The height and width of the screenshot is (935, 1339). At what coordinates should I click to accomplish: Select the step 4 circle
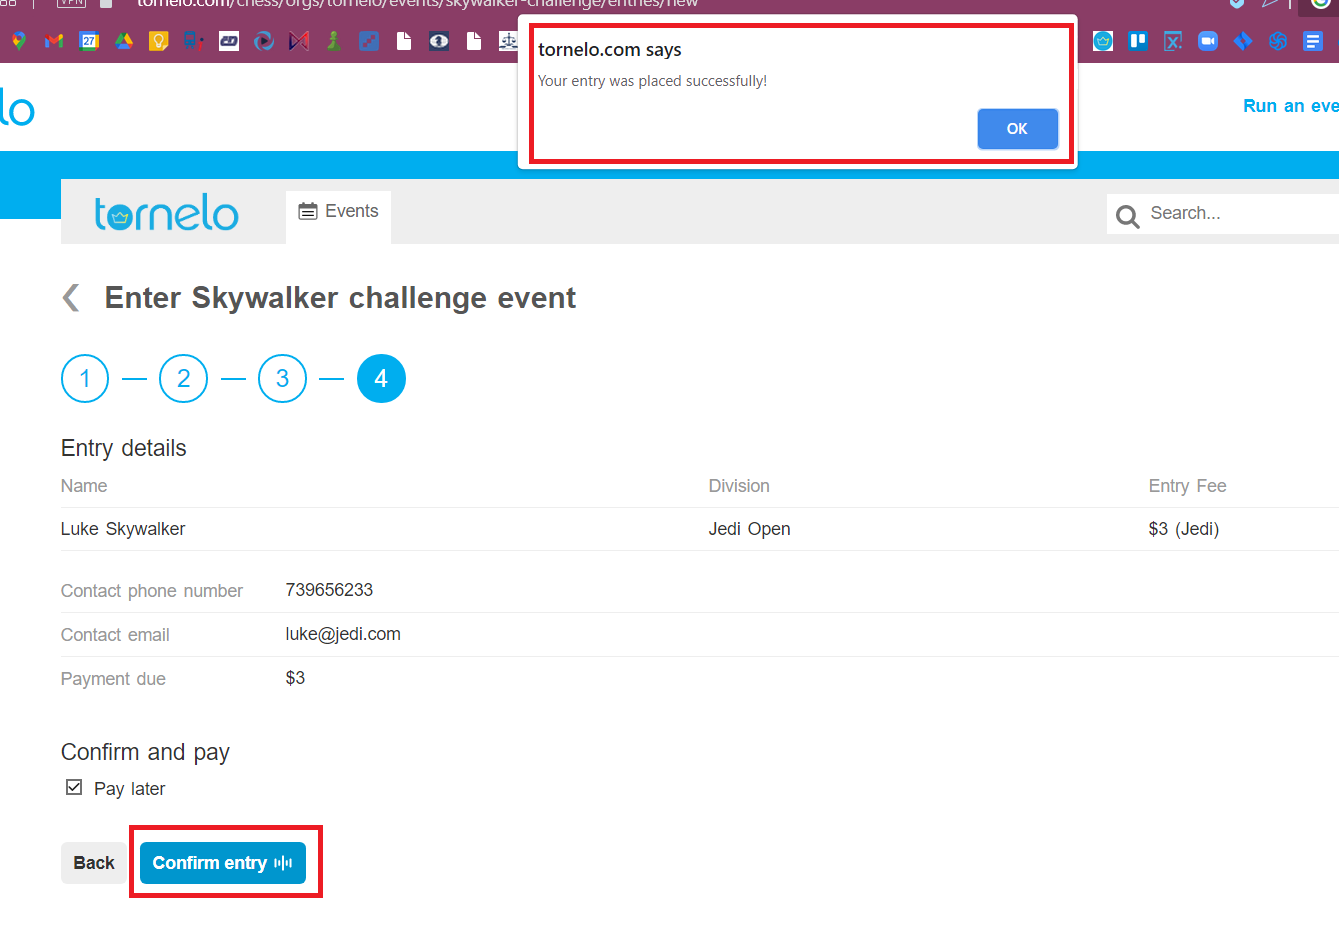pos(381,379)
